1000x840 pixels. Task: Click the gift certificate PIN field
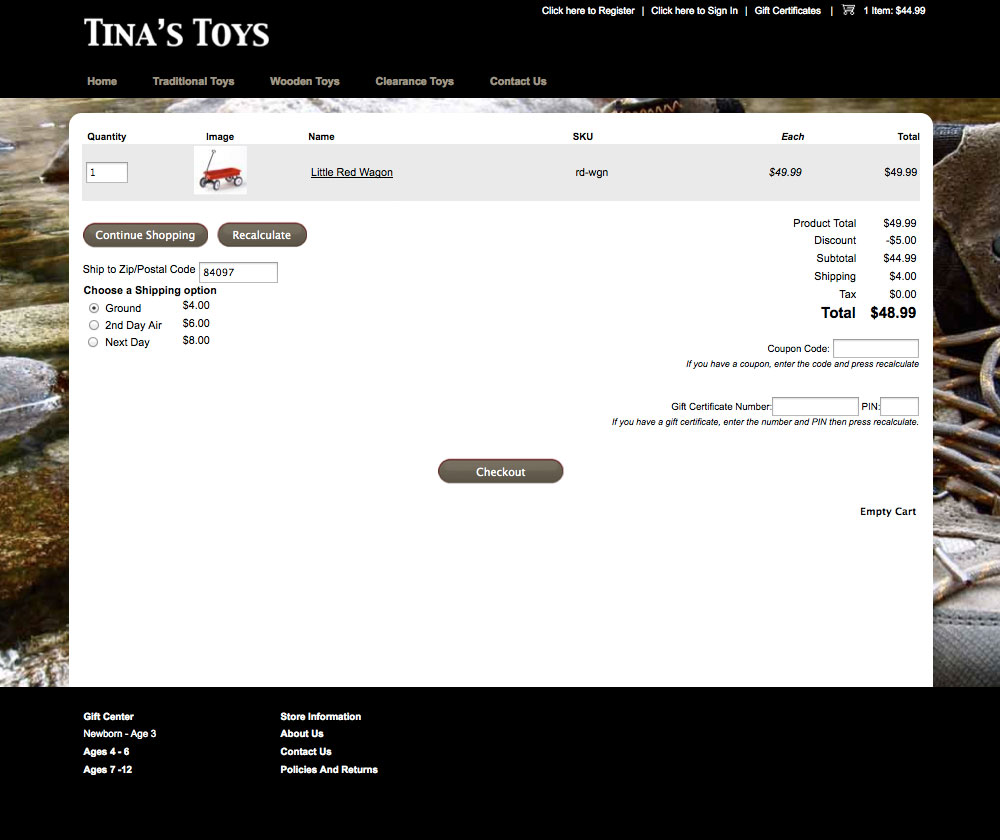coord(899,406)
